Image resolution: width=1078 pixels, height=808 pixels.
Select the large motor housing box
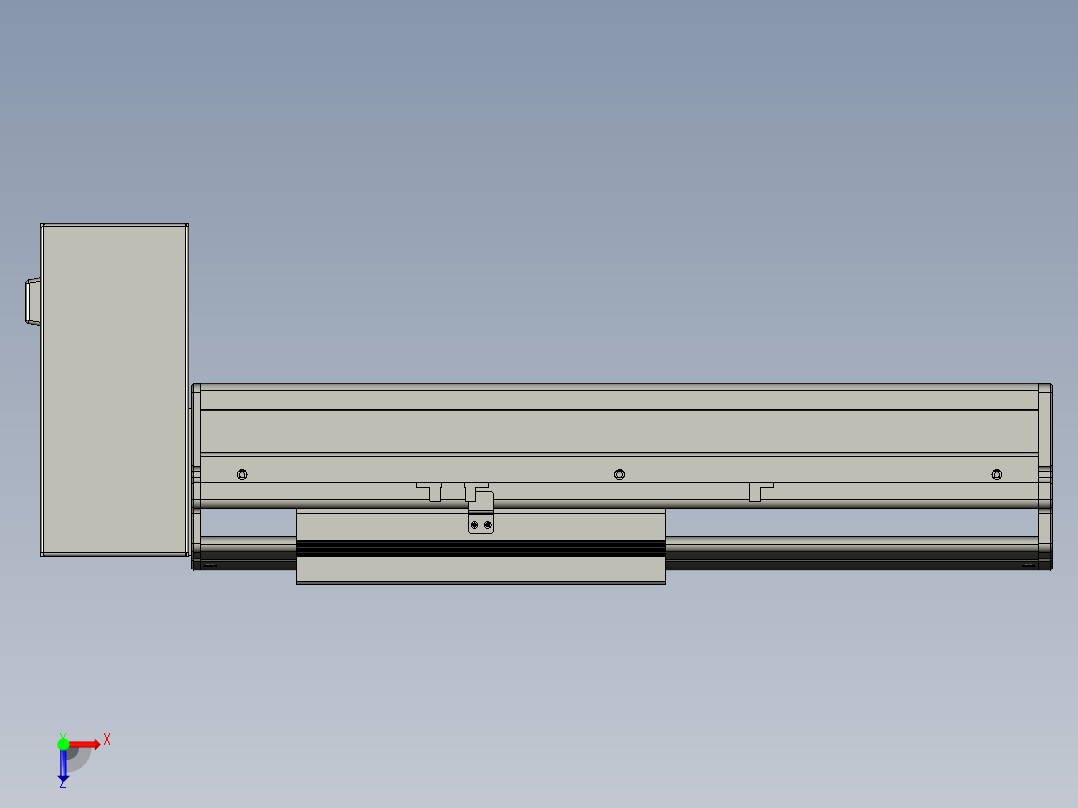coord(114,389)
